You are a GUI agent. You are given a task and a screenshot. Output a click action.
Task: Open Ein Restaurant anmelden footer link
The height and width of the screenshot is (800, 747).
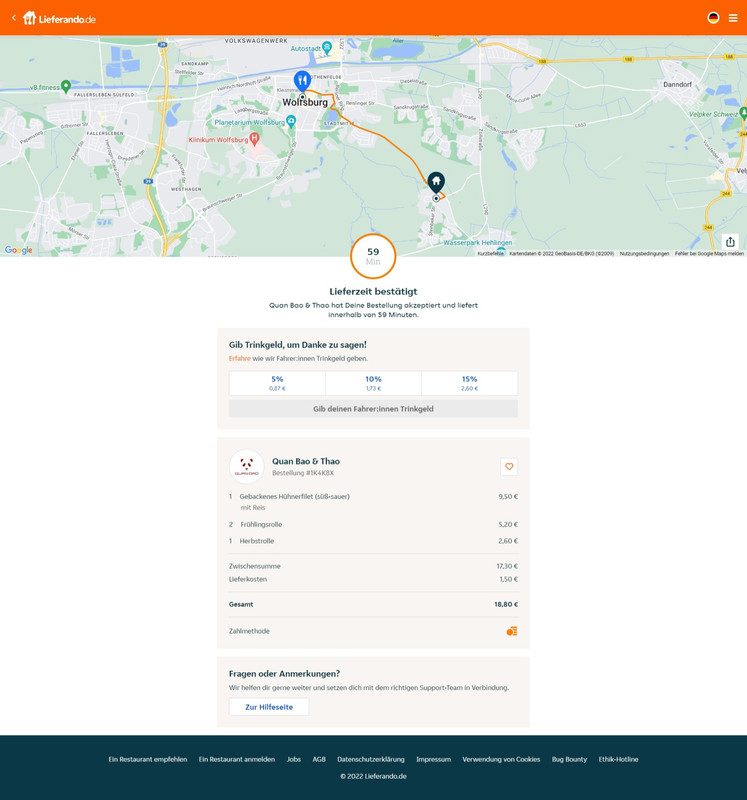point(237,759)
